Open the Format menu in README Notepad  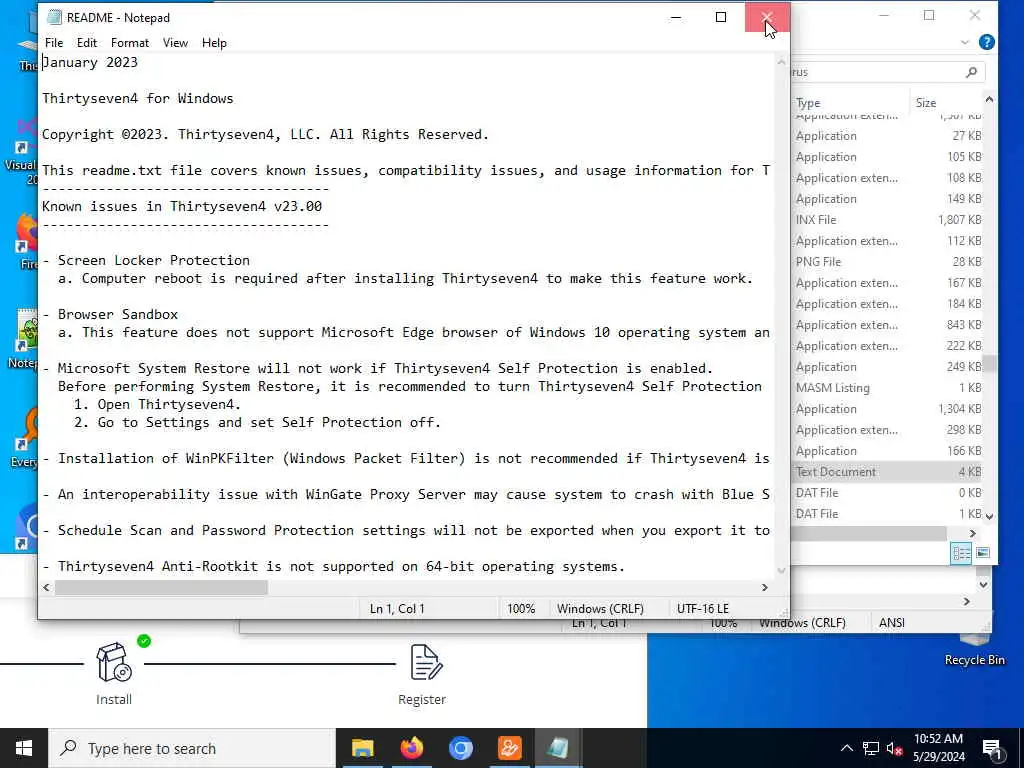click(x=129, y=42)
